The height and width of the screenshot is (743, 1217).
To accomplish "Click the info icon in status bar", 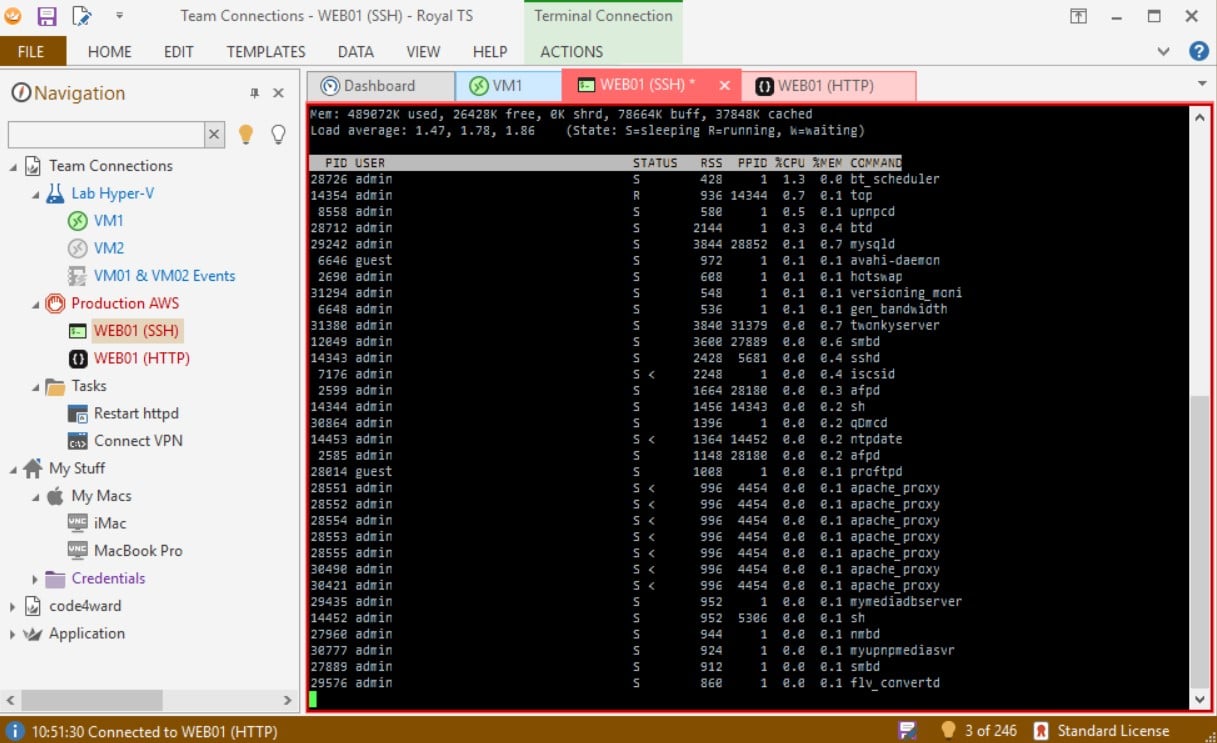I will [x=15, y=731].
